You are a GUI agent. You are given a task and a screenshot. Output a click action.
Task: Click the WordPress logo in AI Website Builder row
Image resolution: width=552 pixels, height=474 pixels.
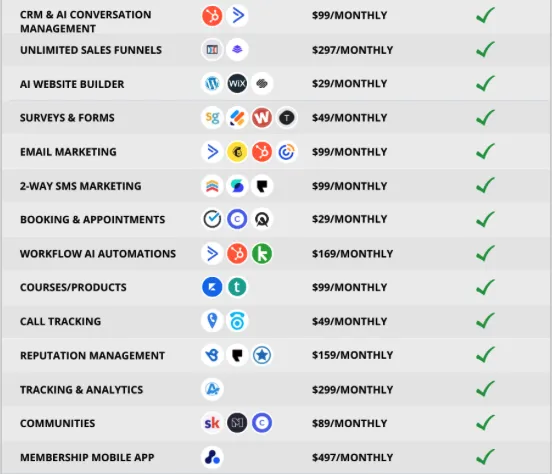(x=212, y=83)
